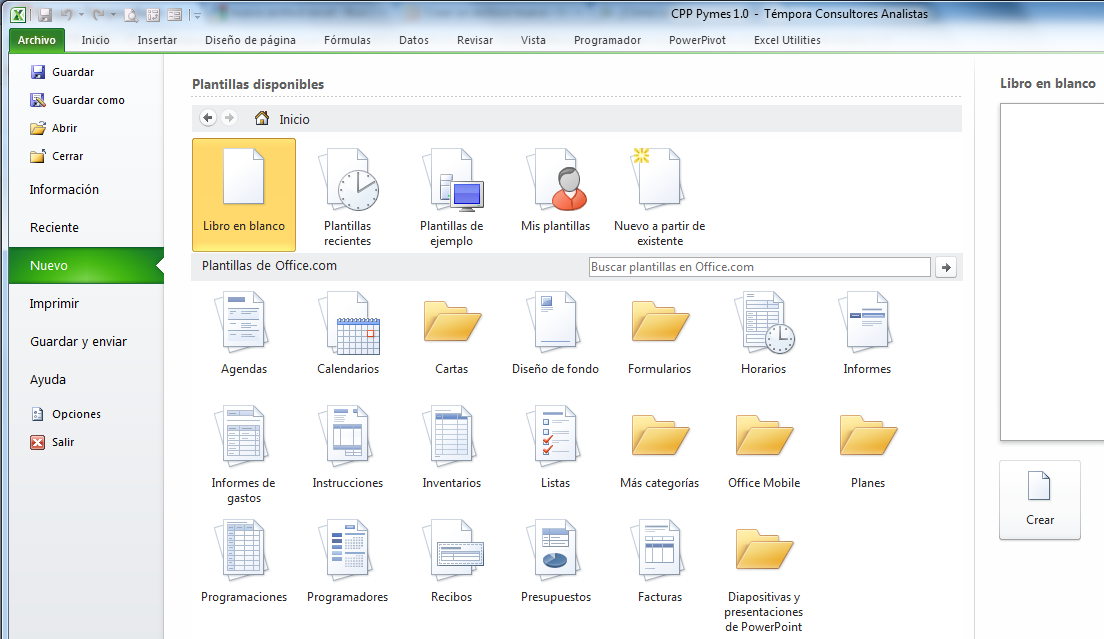Choose Nuevo a partir de existente
This screenshot has height=639, width=1104.
click(659, 196)
